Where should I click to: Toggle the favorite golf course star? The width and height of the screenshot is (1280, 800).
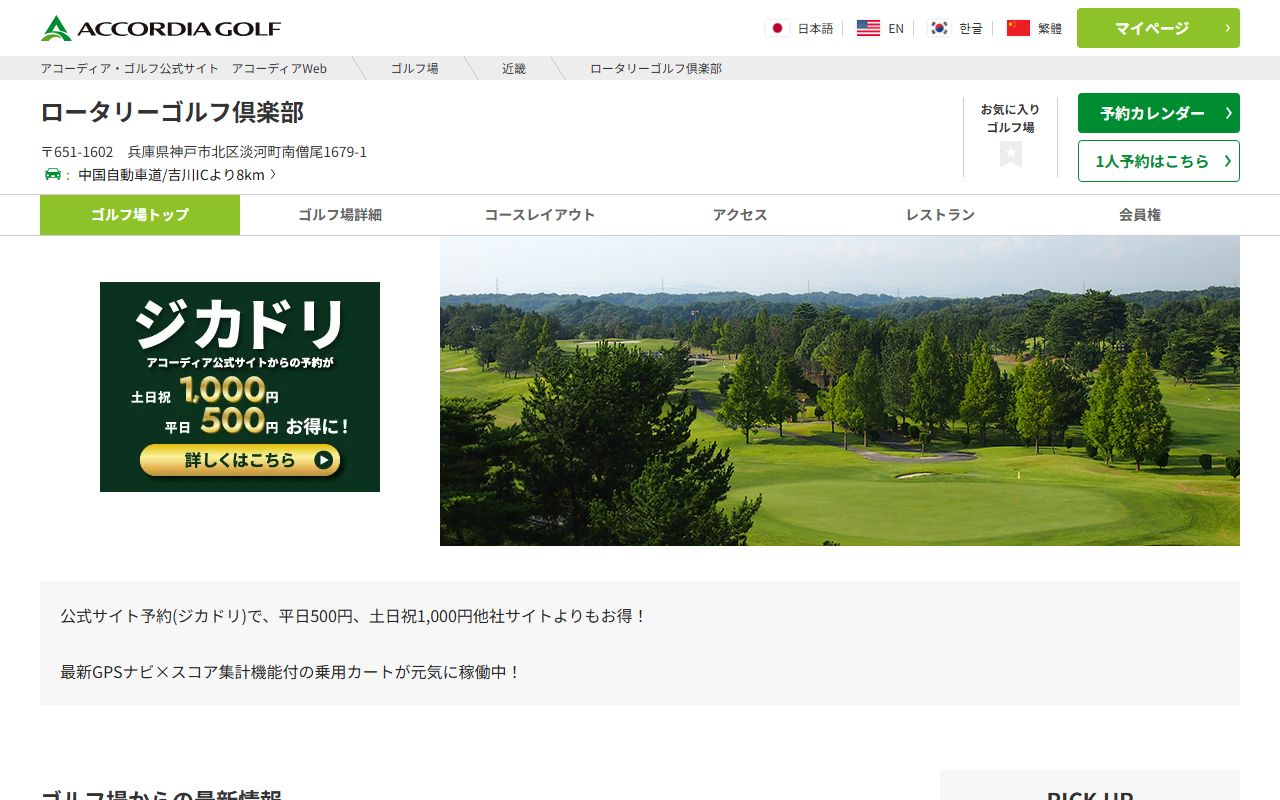pos(1011,154)
